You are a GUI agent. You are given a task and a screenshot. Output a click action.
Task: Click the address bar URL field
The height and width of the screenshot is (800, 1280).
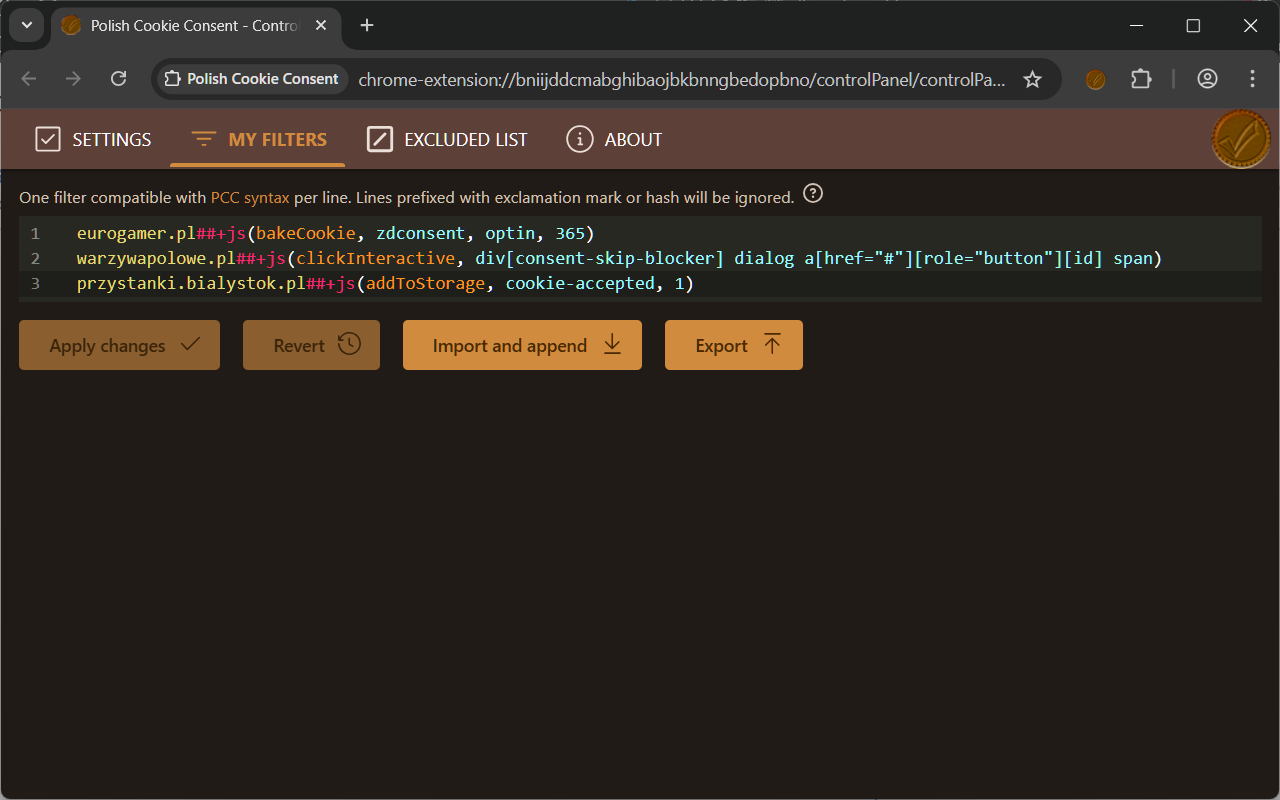[x=680, y=79]
